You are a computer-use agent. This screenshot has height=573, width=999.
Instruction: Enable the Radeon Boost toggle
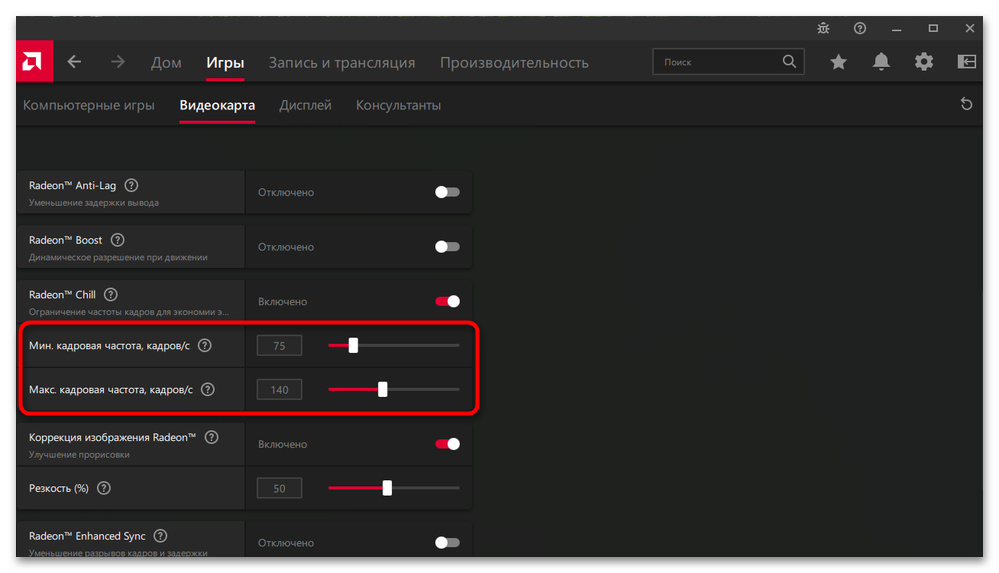(x=447, y=247)
